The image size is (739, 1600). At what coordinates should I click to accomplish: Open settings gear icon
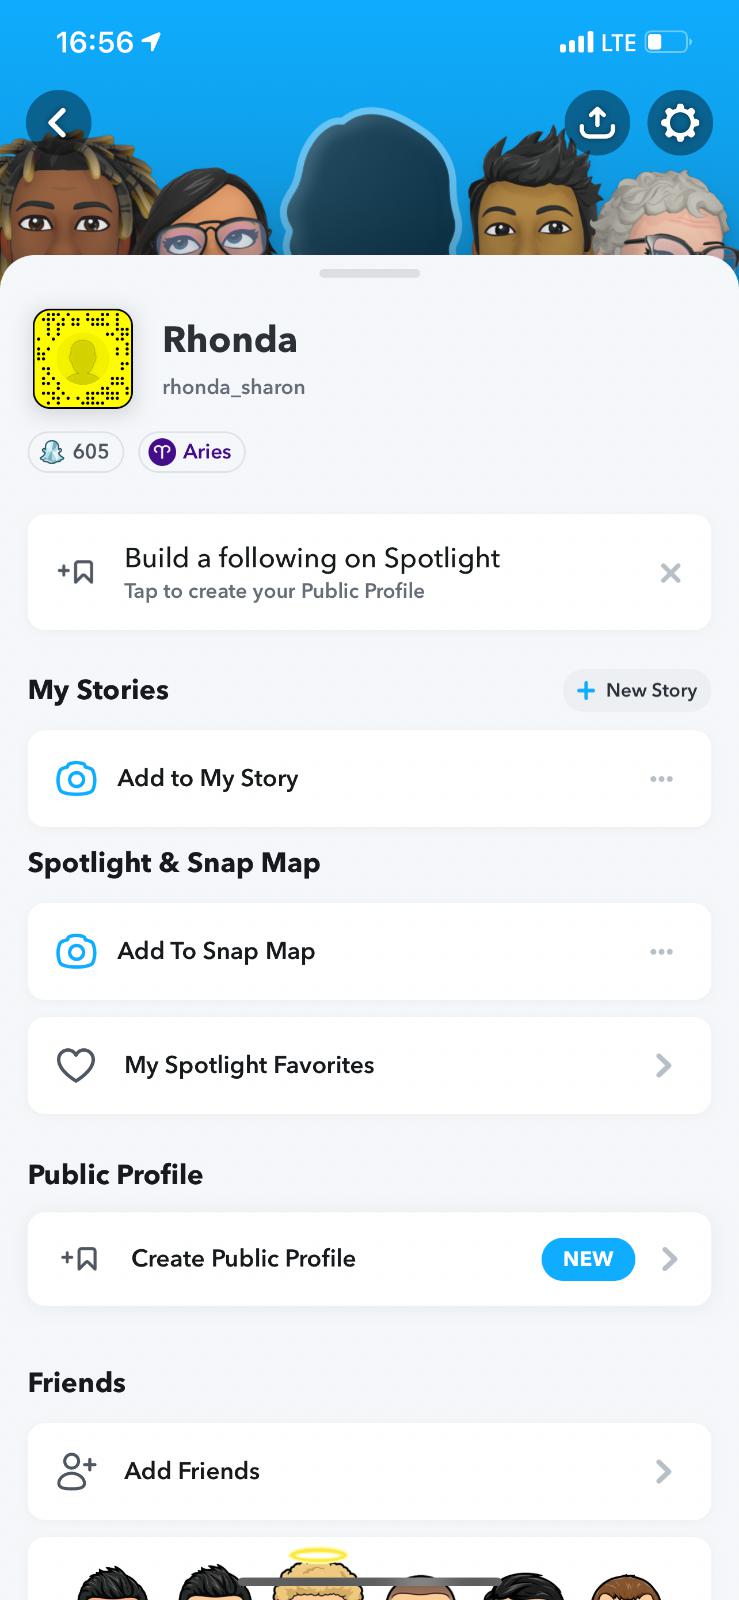point(680,123)
